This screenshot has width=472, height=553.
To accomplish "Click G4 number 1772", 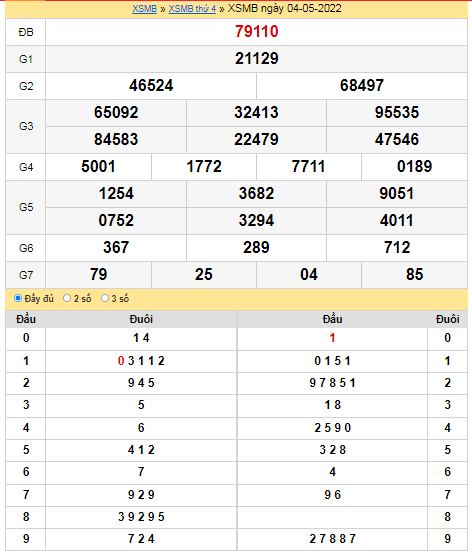I will 204,167.
